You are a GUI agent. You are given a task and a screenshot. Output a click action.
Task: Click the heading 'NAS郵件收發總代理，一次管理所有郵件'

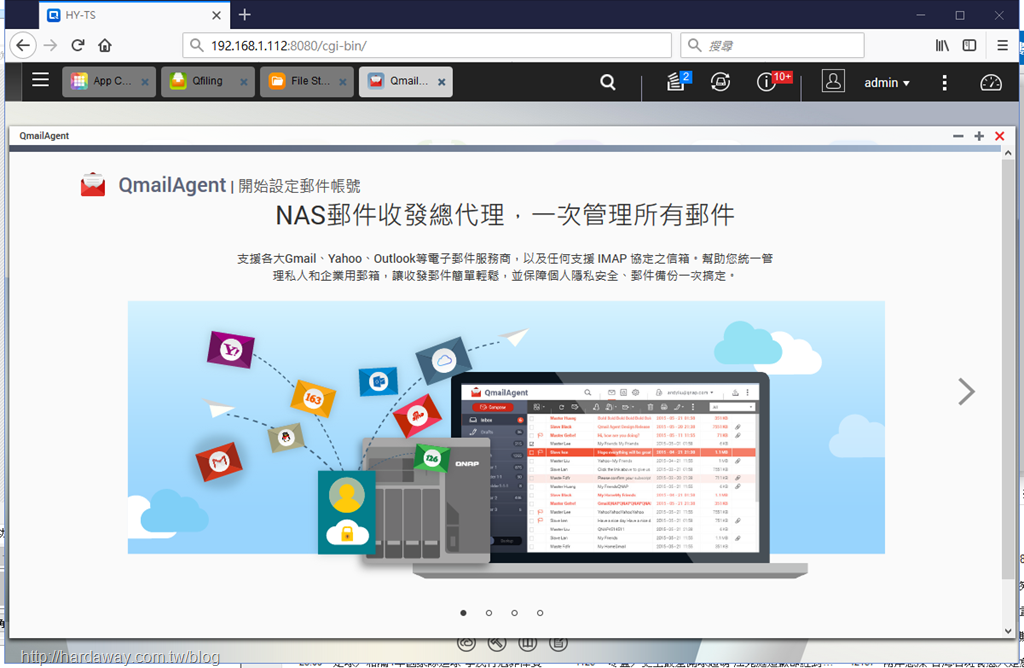[505, 215]
